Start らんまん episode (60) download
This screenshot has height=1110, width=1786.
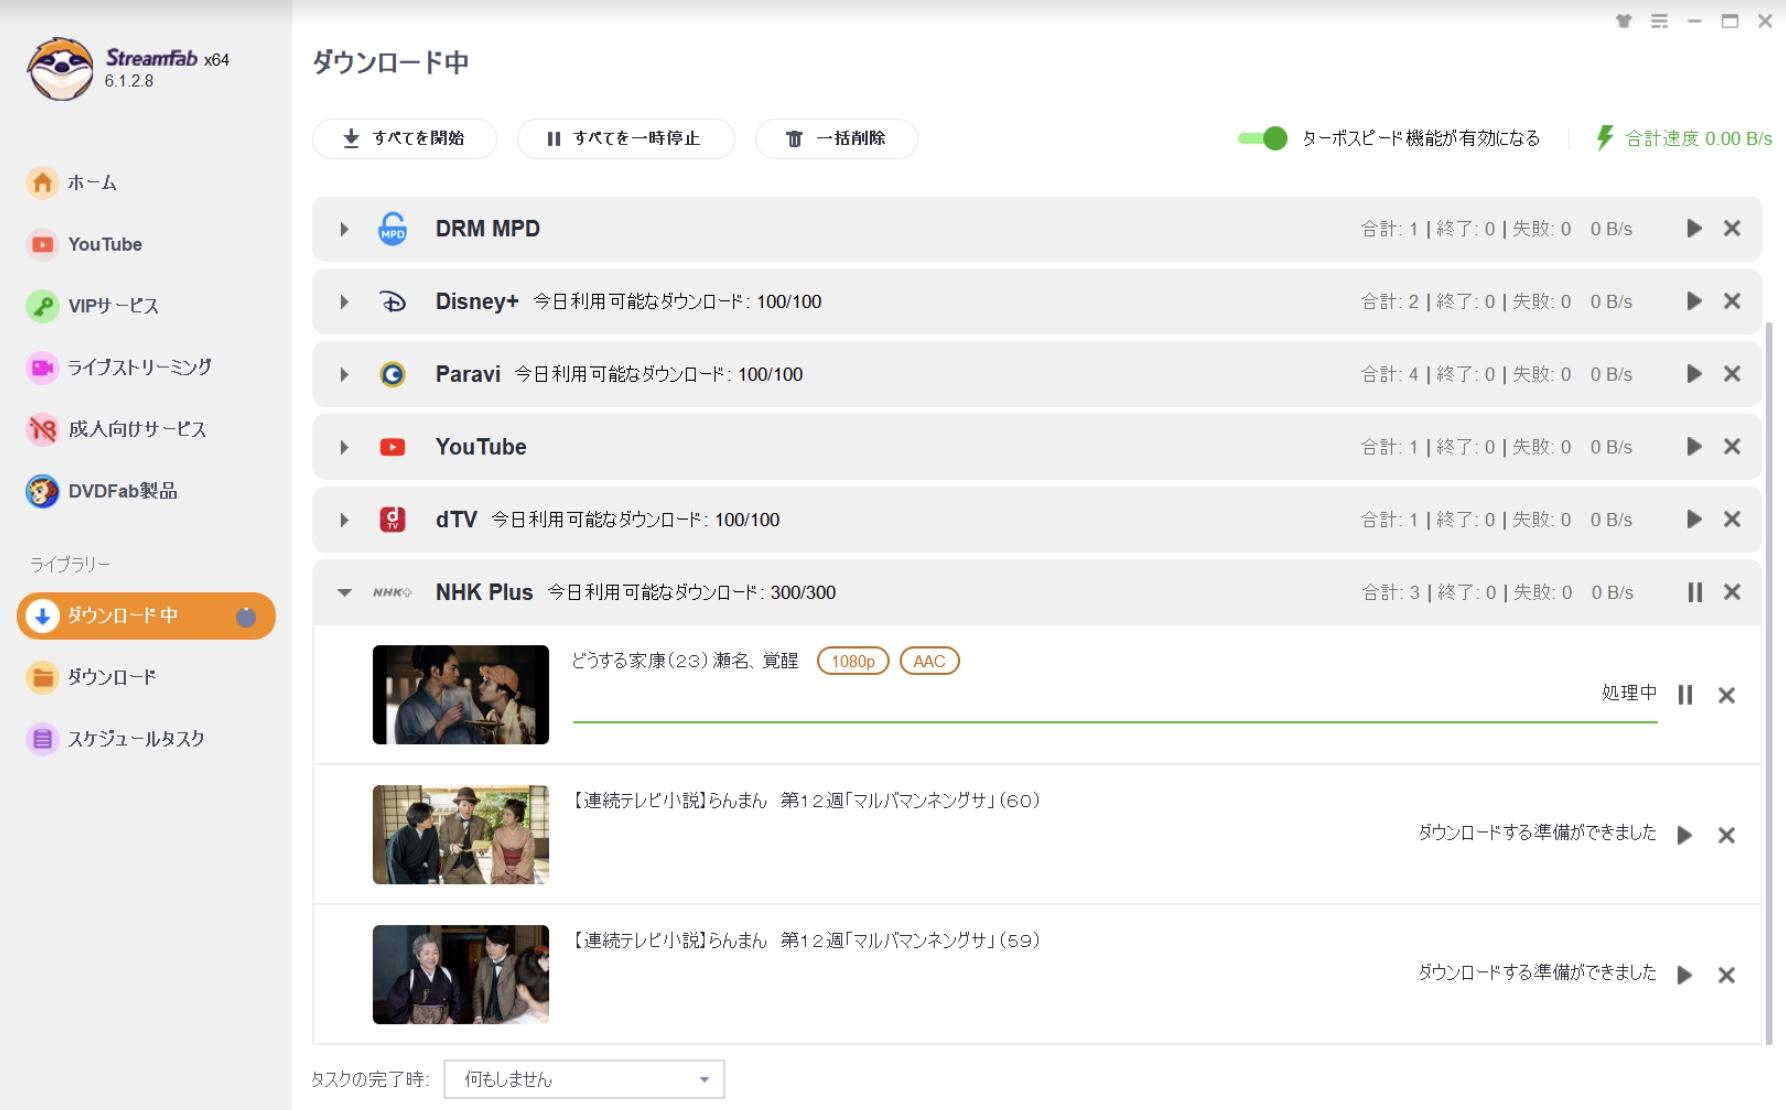click(1685, 835)
